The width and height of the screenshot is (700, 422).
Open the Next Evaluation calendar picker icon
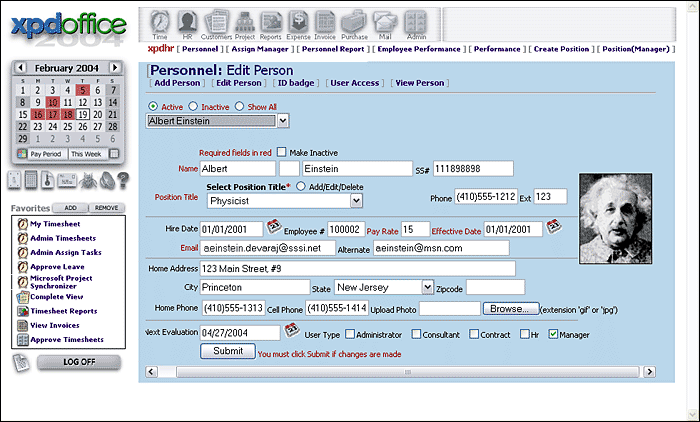coord(291,329)
